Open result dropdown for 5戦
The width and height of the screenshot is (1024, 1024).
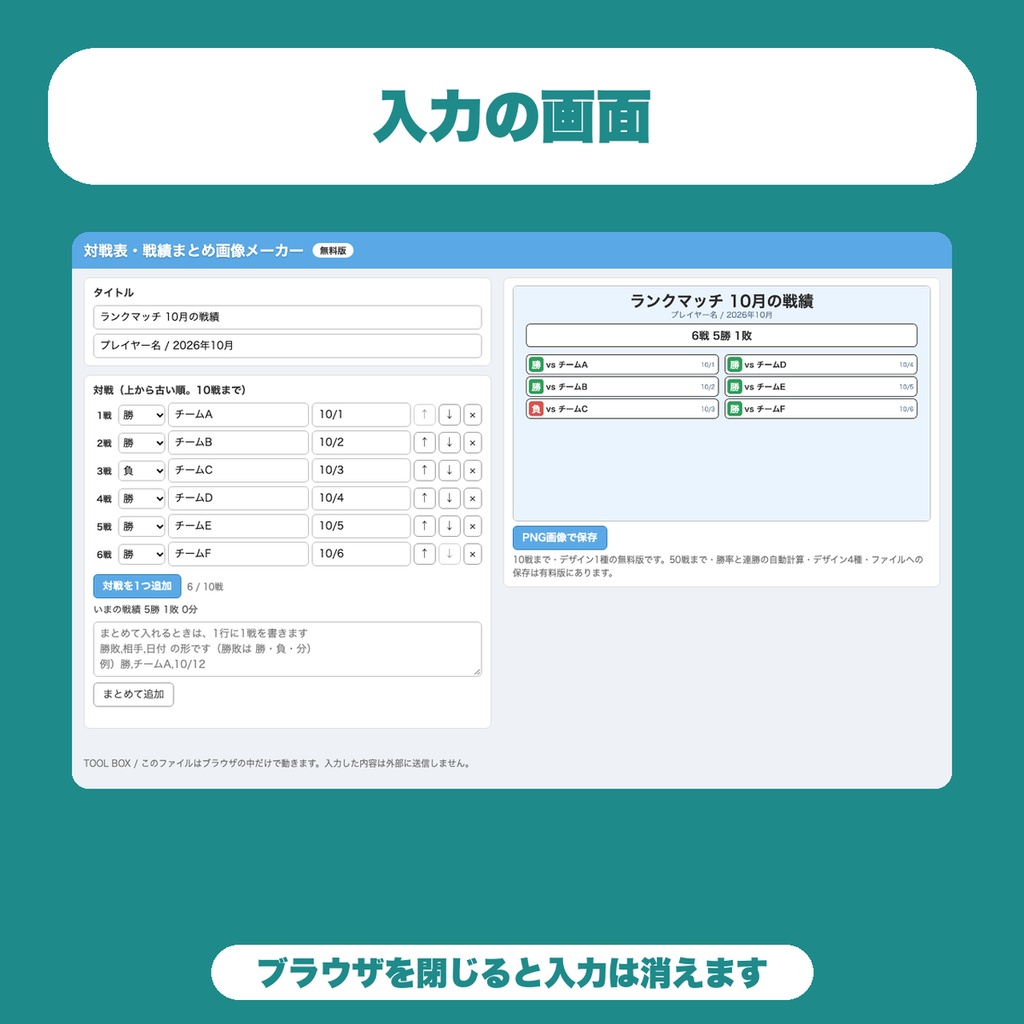pyautogui.click(x=141, y=526)
